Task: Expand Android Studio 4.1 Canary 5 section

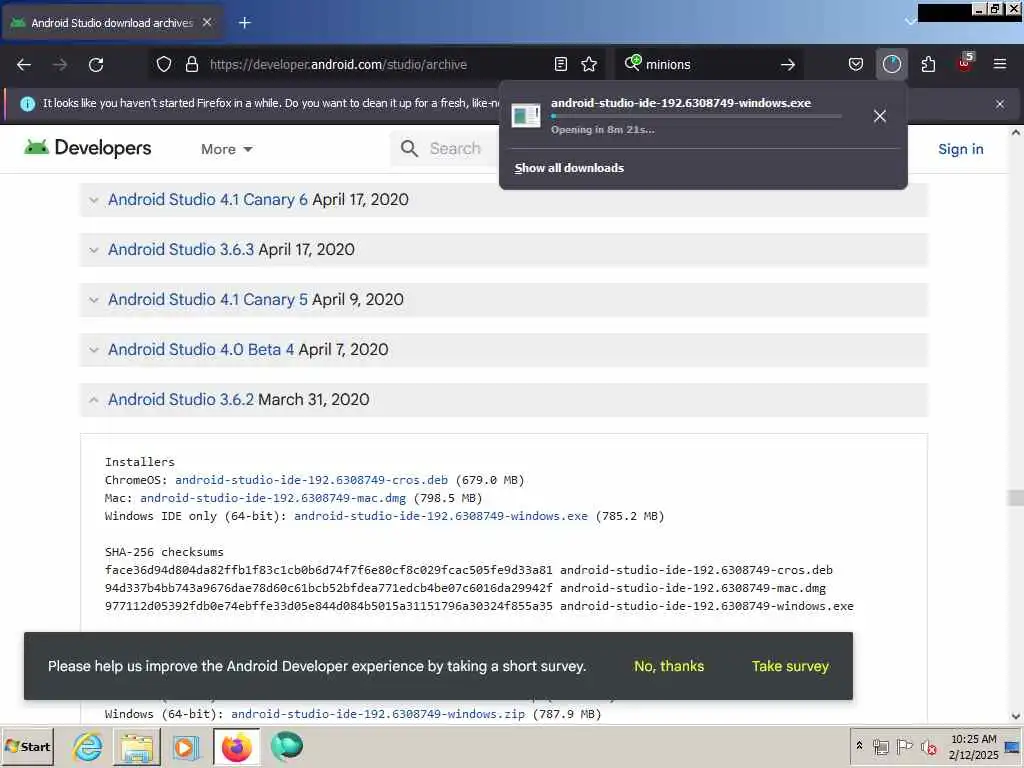Action: 93,300
